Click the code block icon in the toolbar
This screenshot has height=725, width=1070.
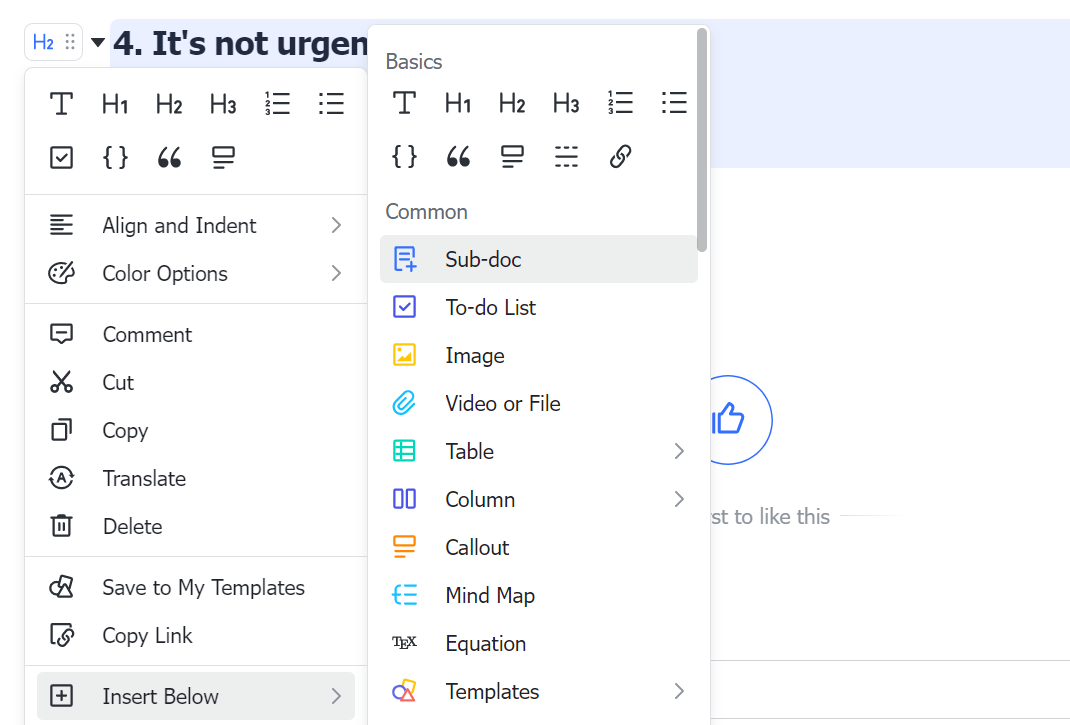[115, 157]
